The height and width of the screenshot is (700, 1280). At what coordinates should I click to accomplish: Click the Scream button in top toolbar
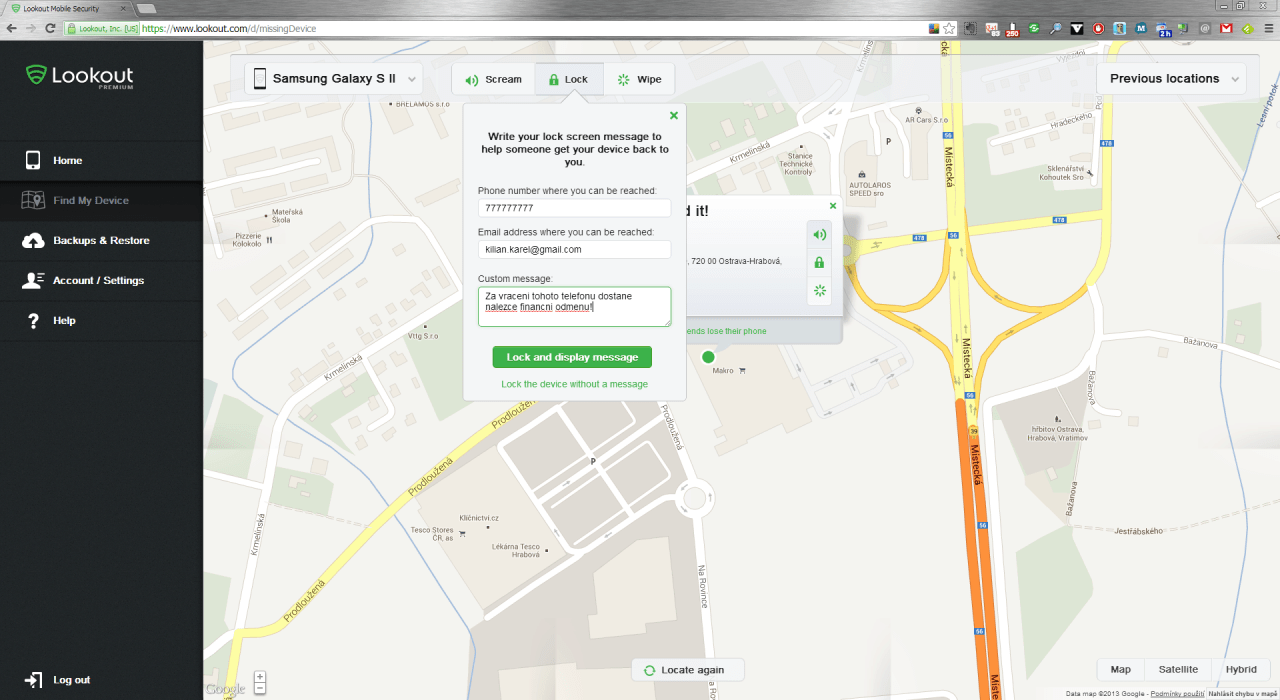tap(493, 79)
